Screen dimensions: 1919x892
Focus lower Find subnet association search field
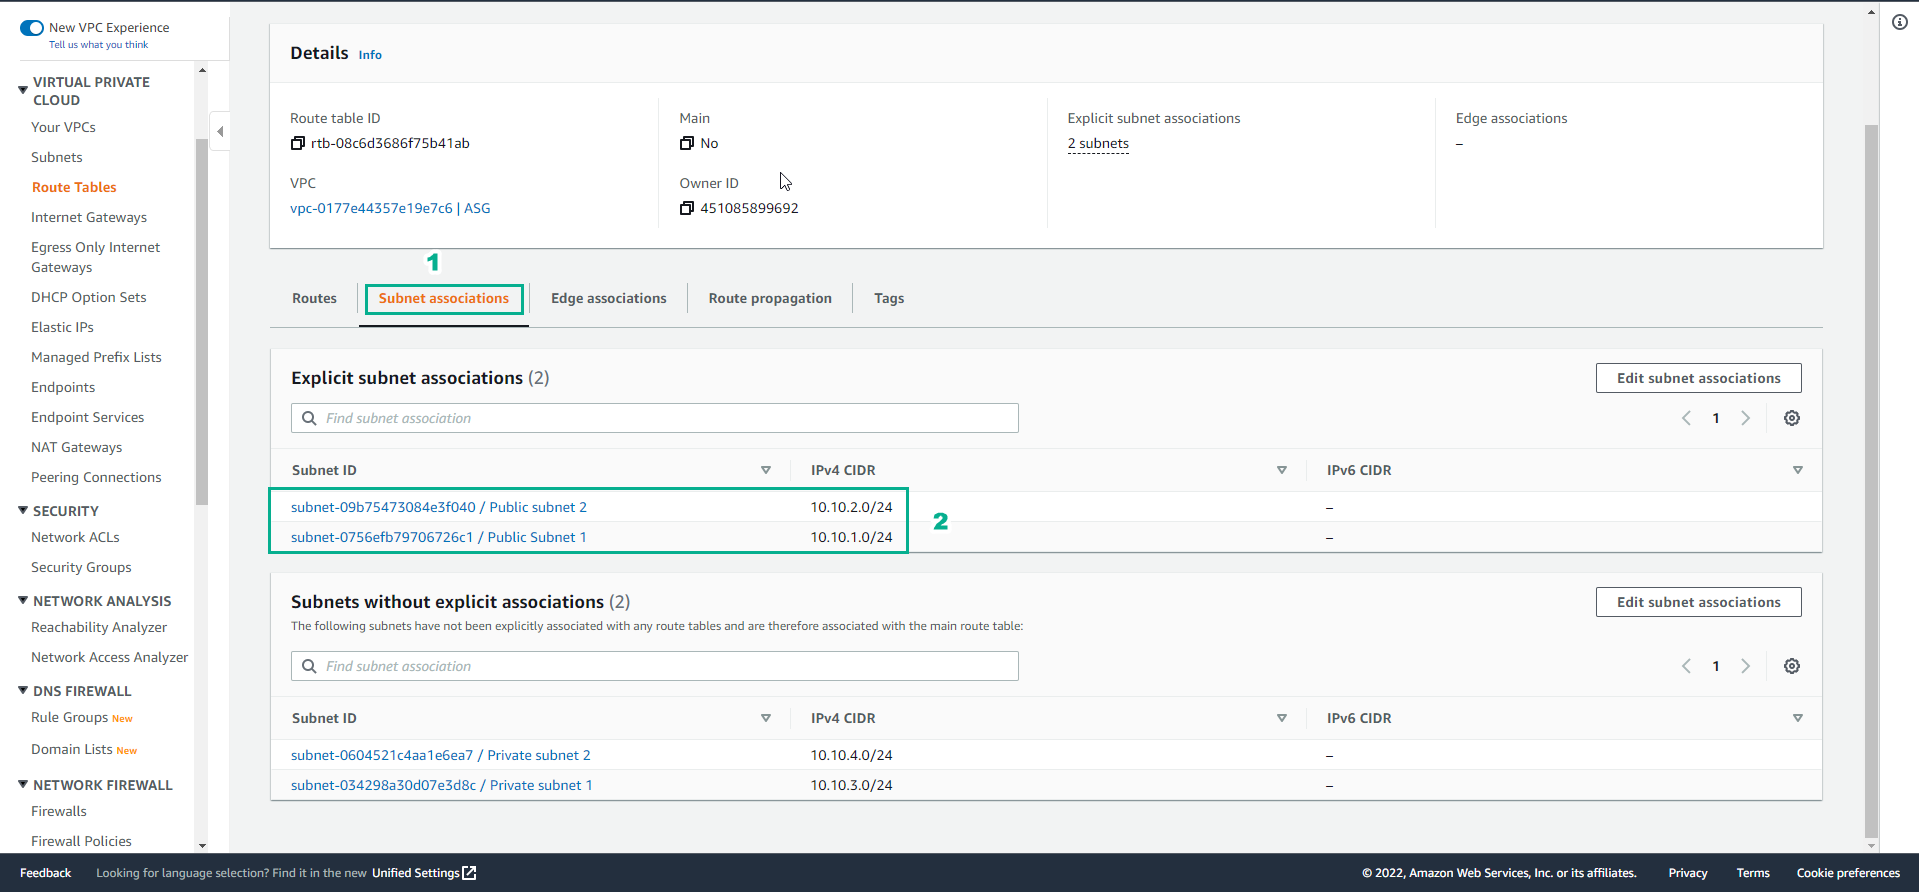[x=655, y=666]
